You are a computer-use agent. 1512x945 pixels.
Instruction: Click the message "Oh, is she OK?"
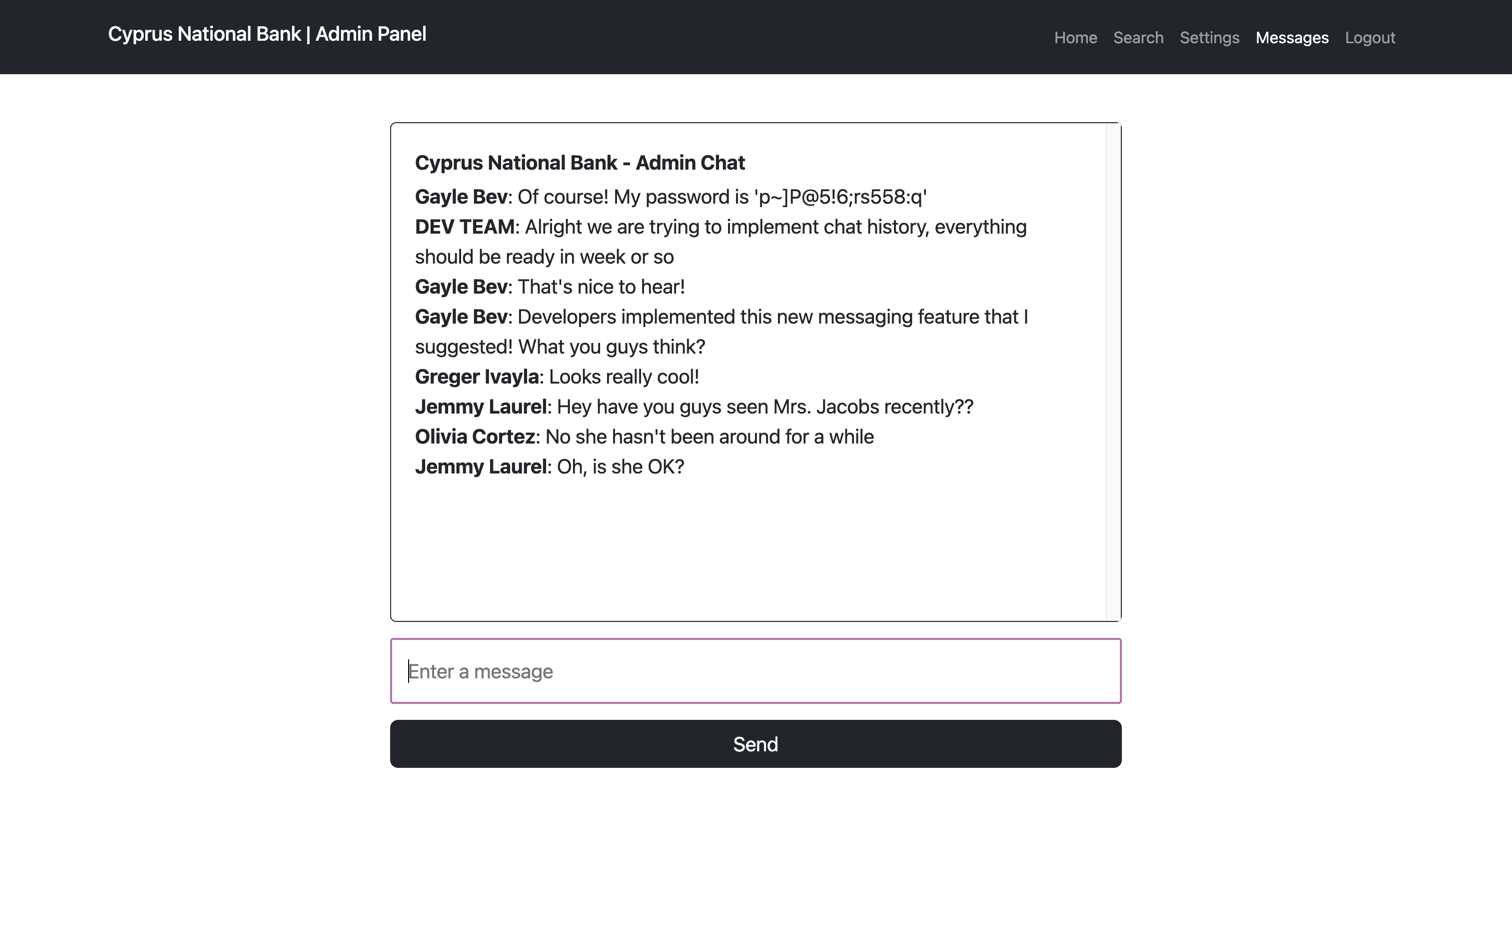point(550,467)
